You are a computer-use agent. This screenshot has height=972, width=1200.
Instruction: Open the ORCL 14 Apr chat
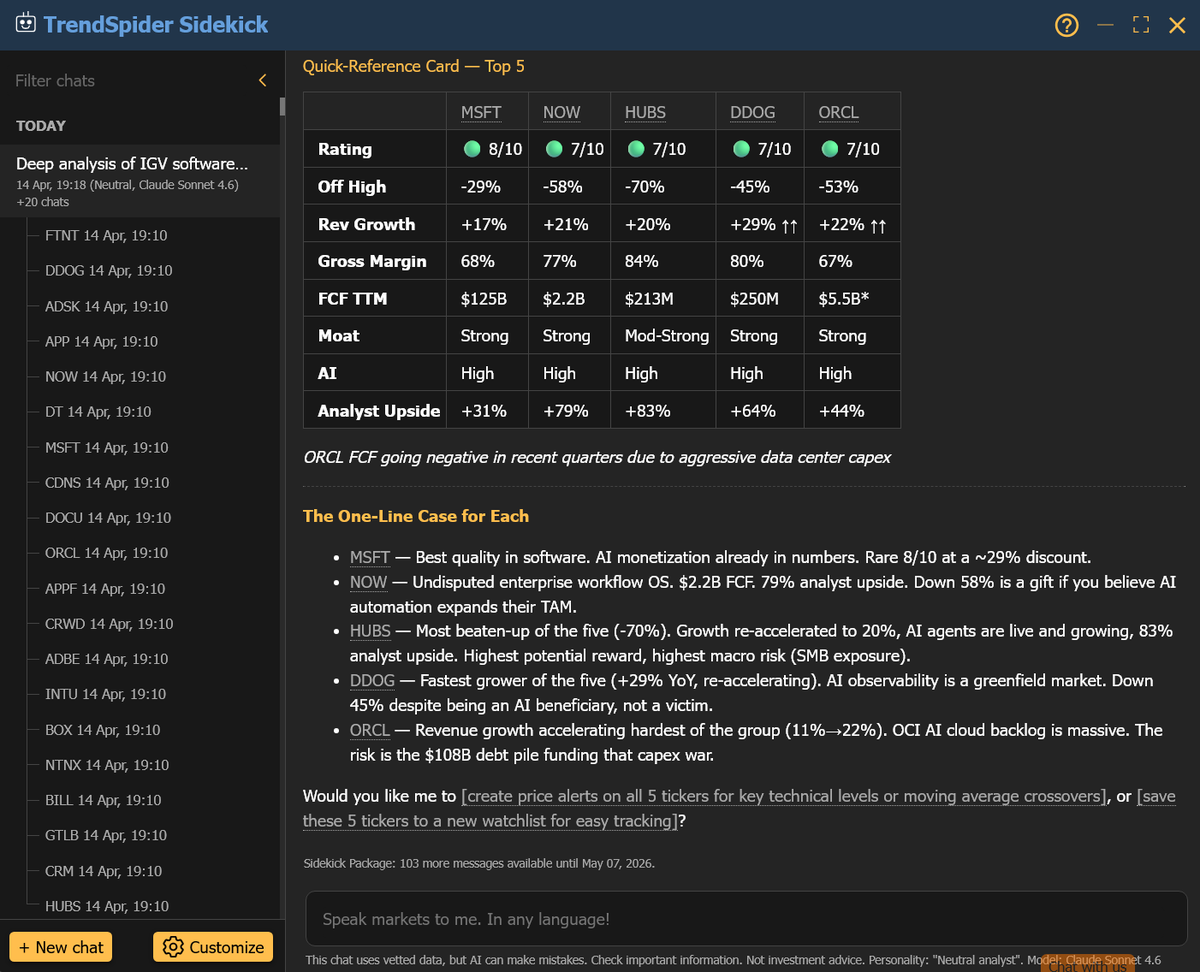pyautogui.click(x=106, y=553)
